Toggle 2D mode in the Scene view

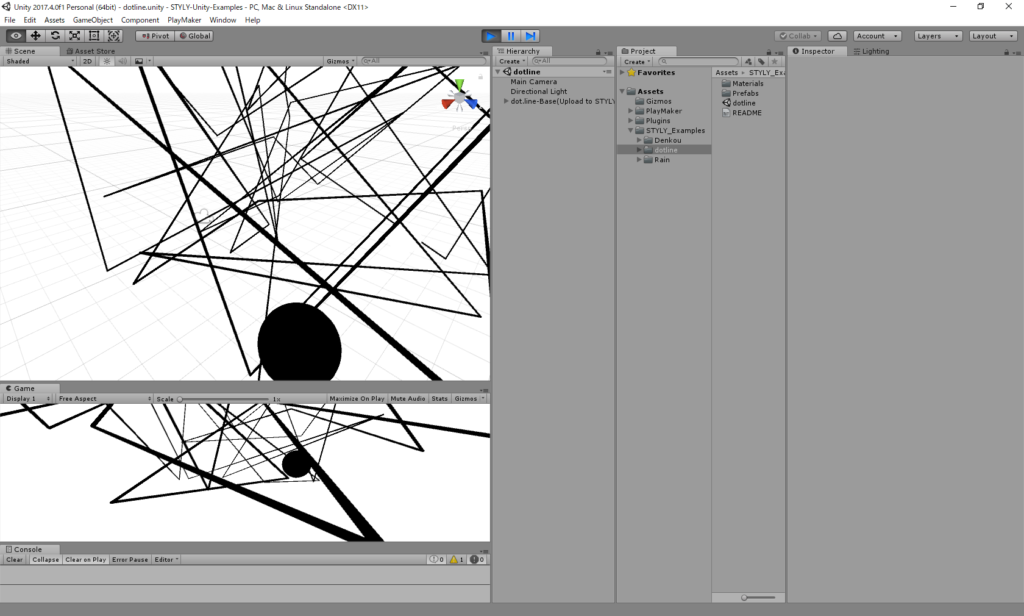(88, 61)
